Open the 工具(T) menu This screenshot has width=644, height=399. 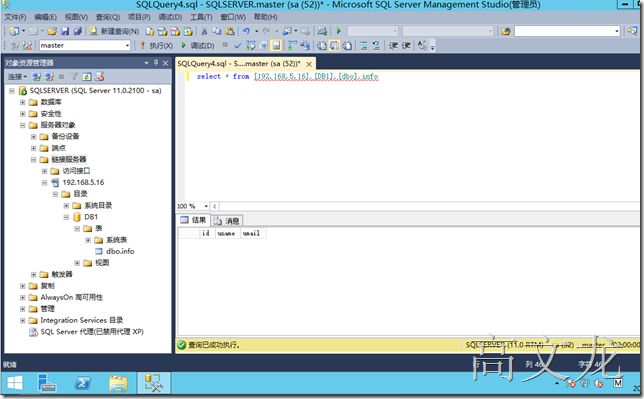pyautogui.click(x=201, y=17)
